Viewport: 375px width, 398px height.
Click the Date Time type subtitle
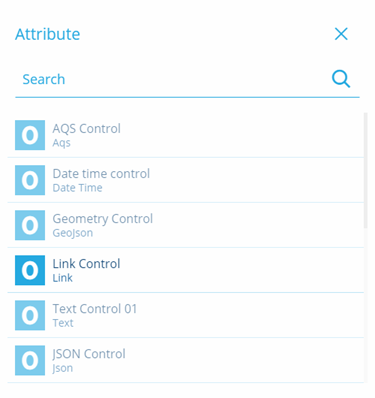(77, 188)
